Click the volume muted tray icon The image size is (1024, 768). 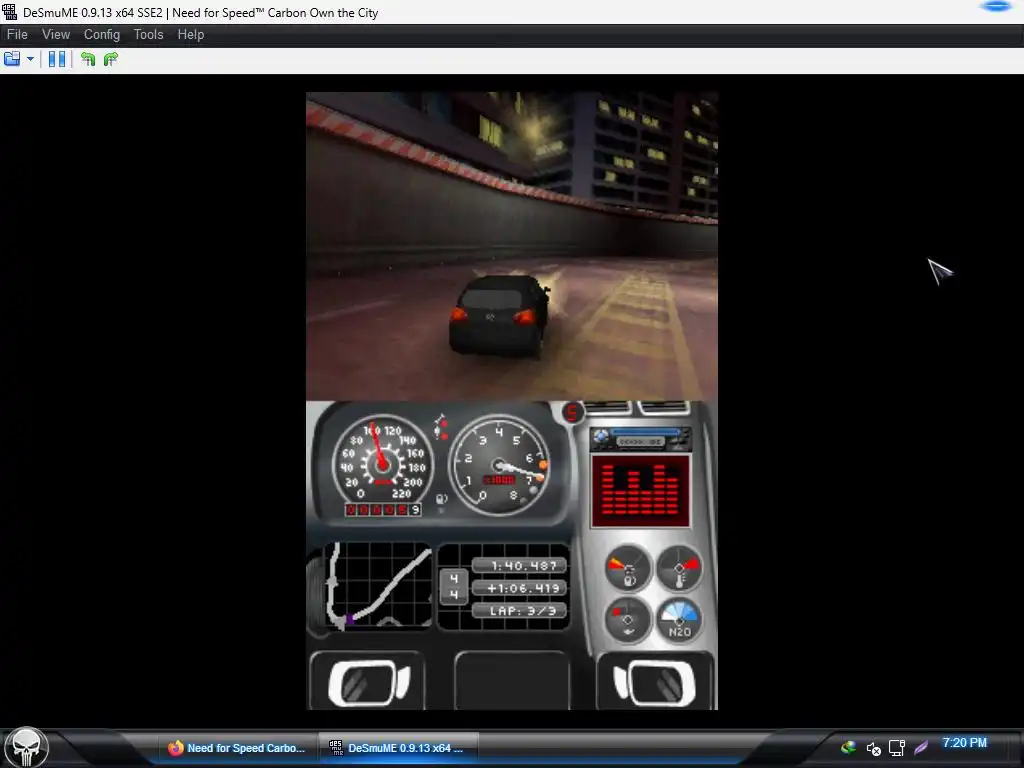pos(873,748)
